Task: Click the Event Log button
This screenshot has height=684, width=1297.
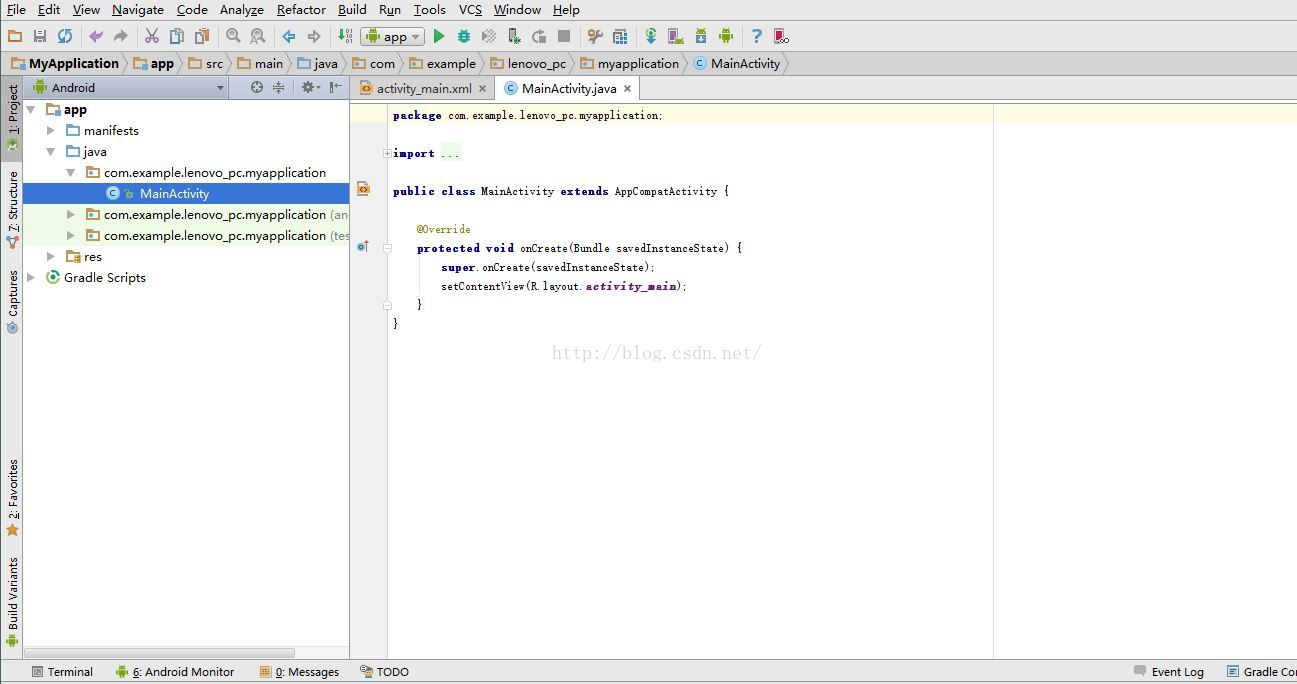Action: [1168, 672]
